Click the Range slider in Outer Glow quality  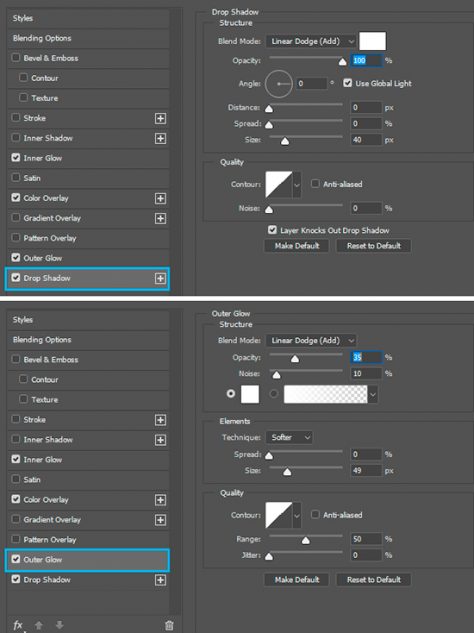(x=306, y=539)
